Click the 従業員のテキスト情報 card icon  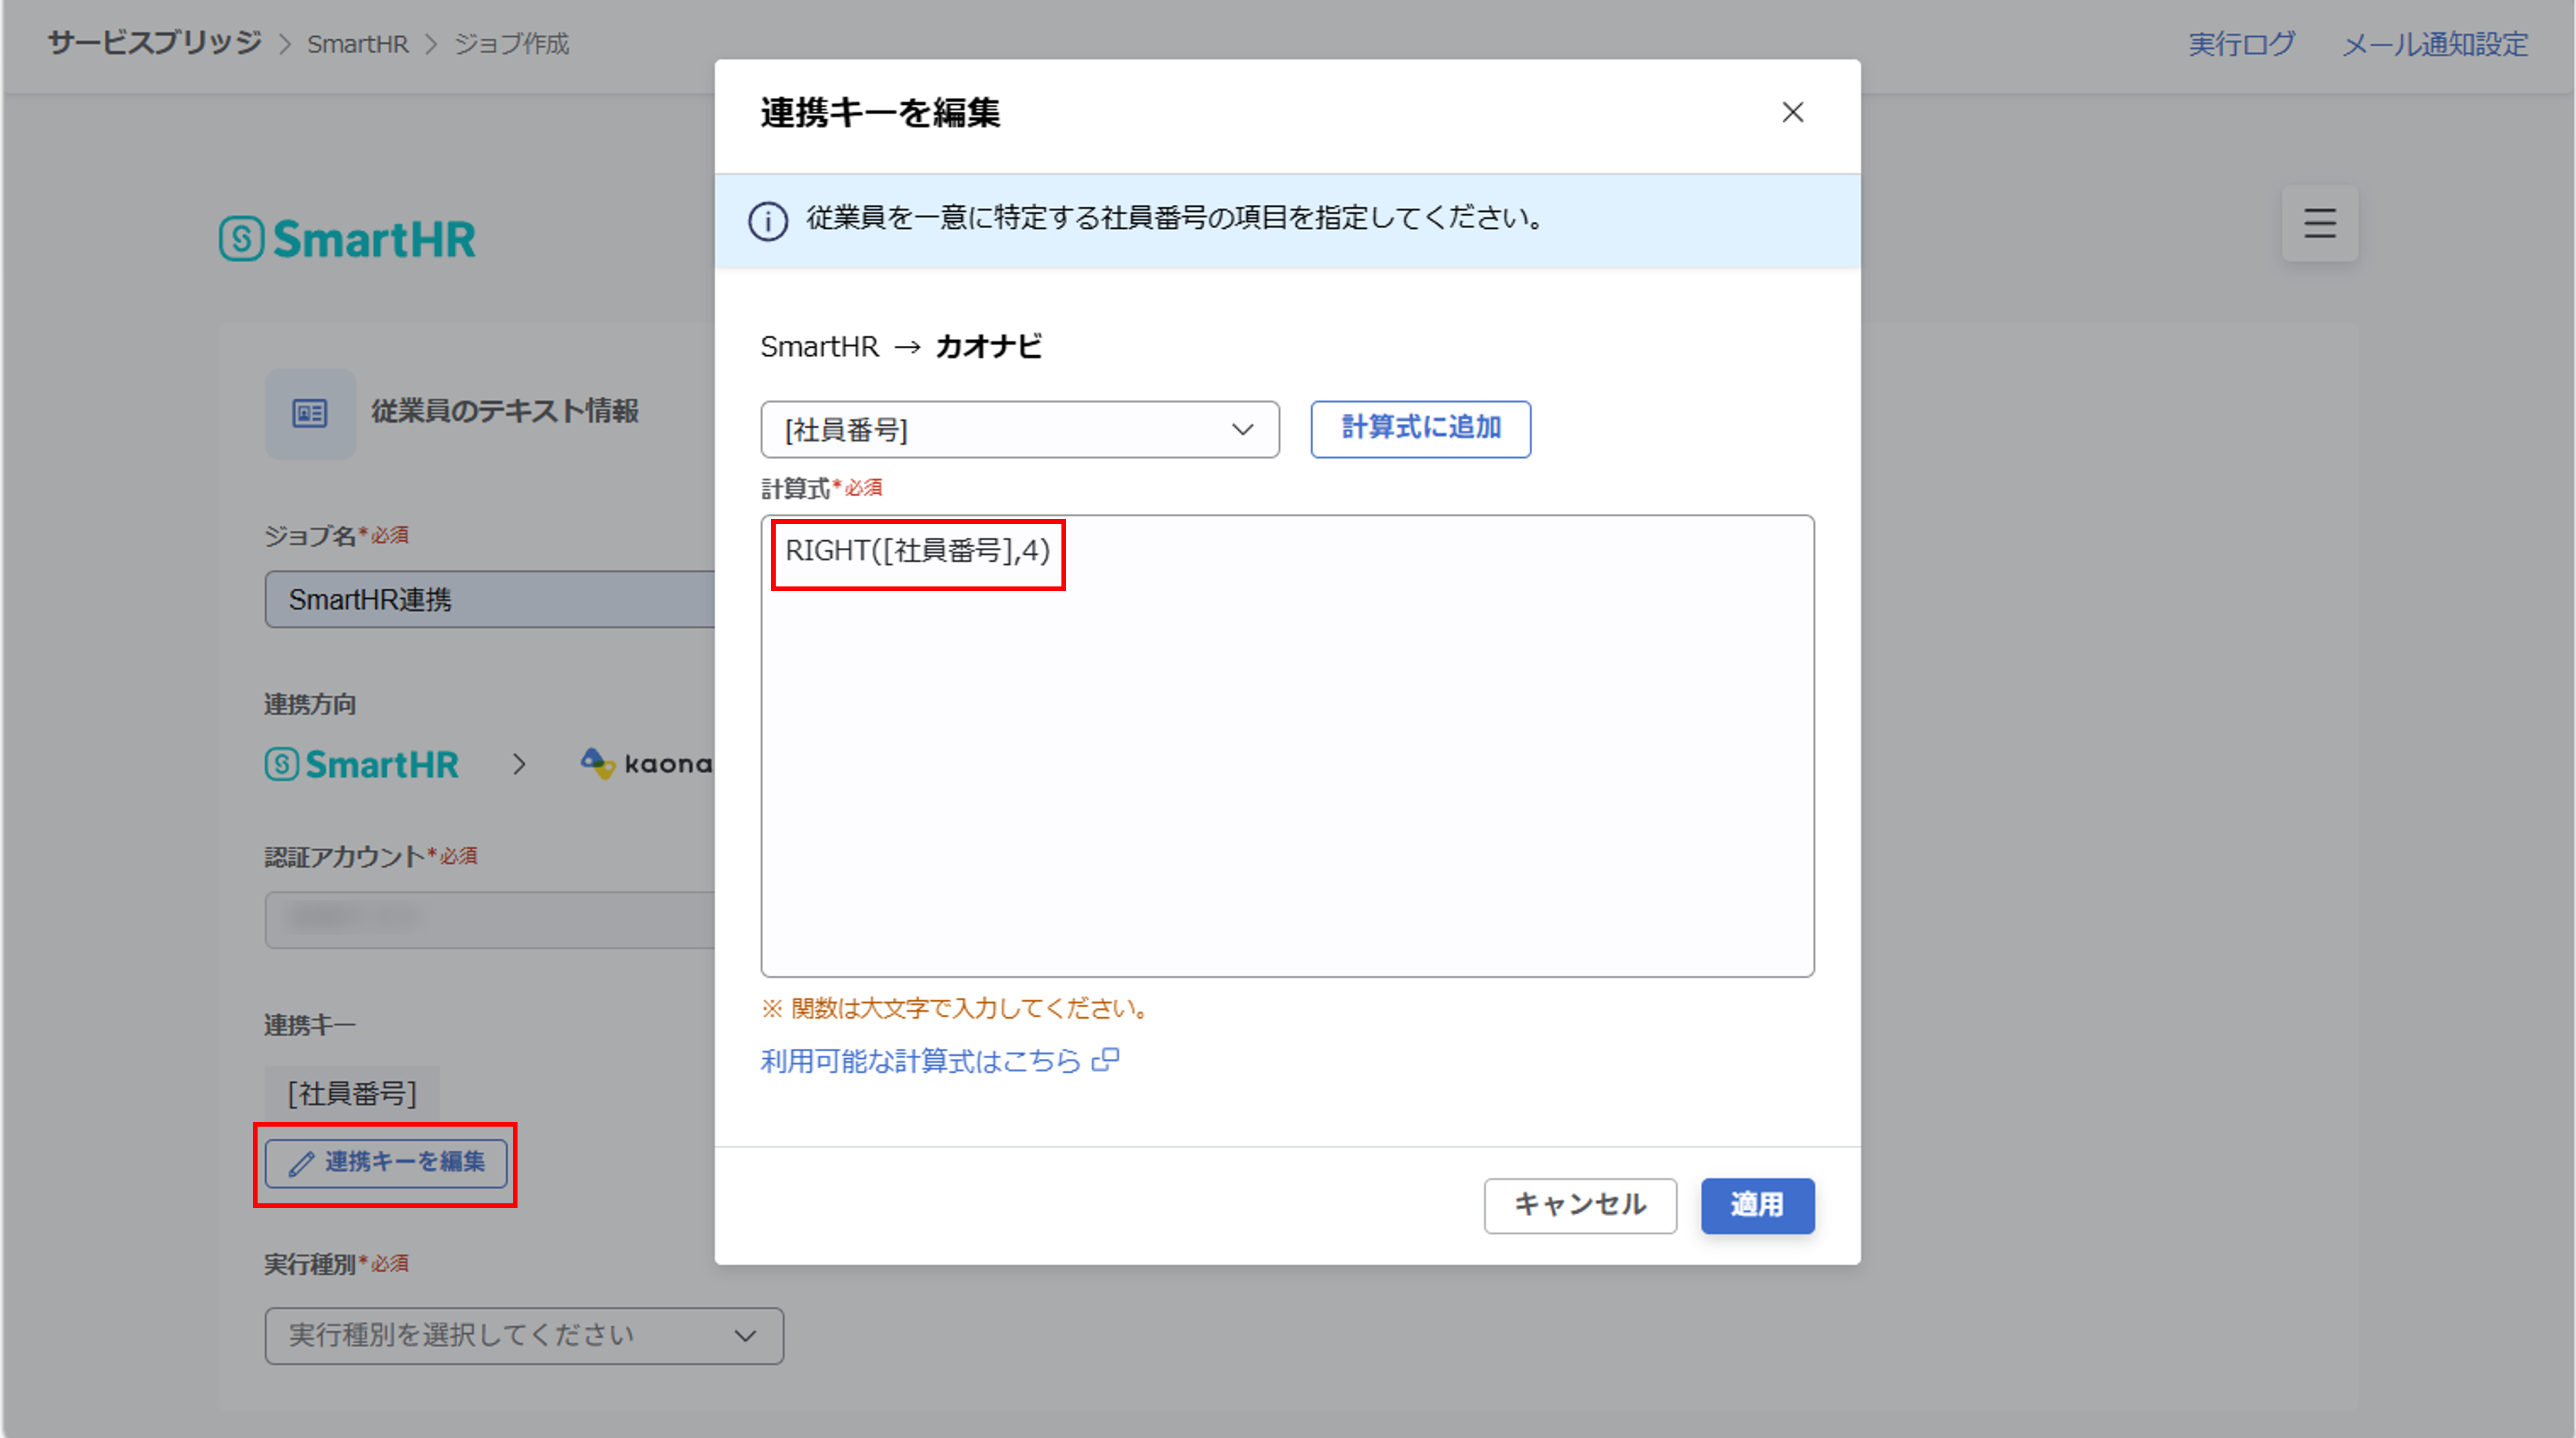pos(310,413)
